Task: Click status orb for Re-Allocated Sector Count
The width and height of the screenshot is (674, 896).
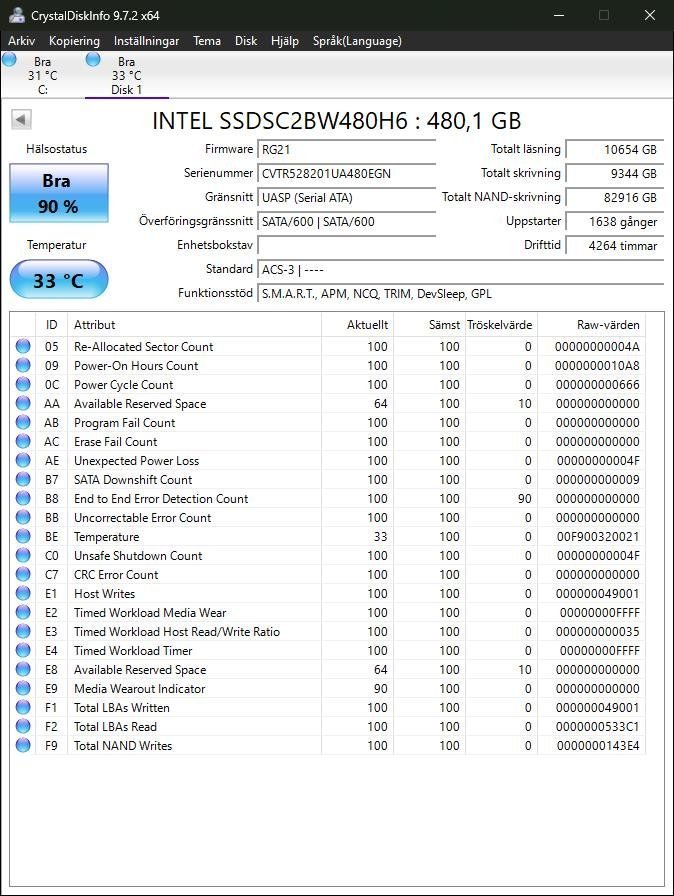Action: pyautogui.click(x=23, y=347)
